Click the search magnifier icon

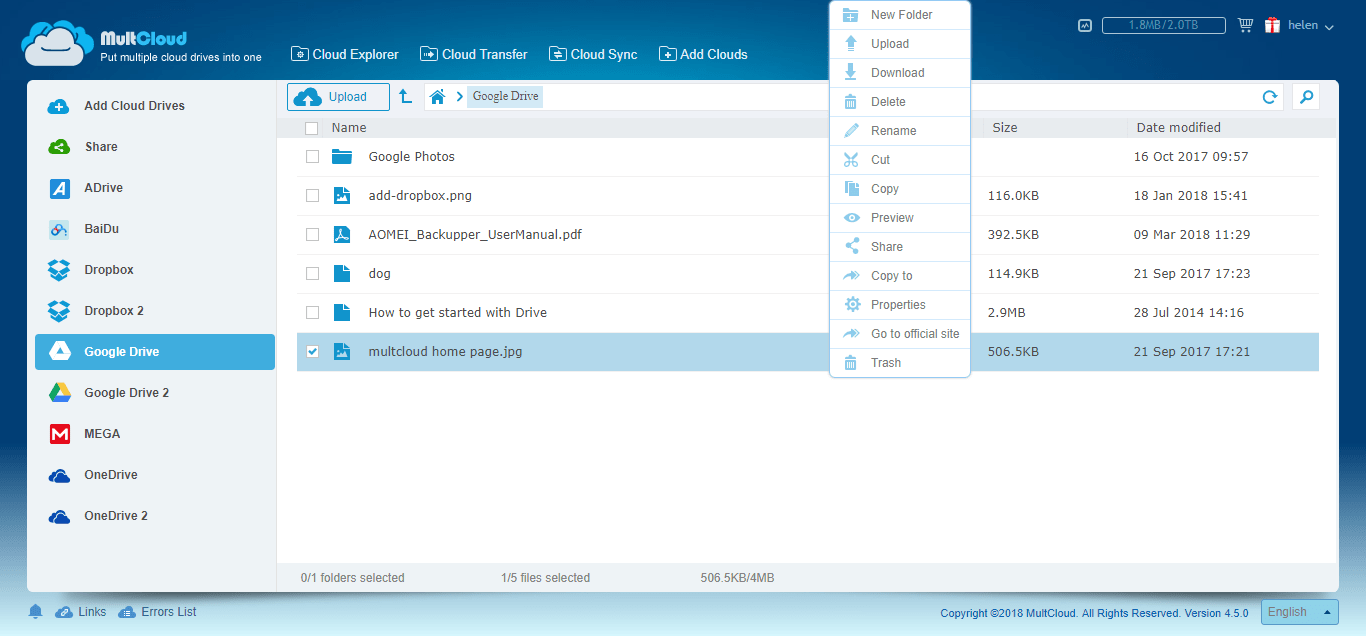[x=1305, y=96]
